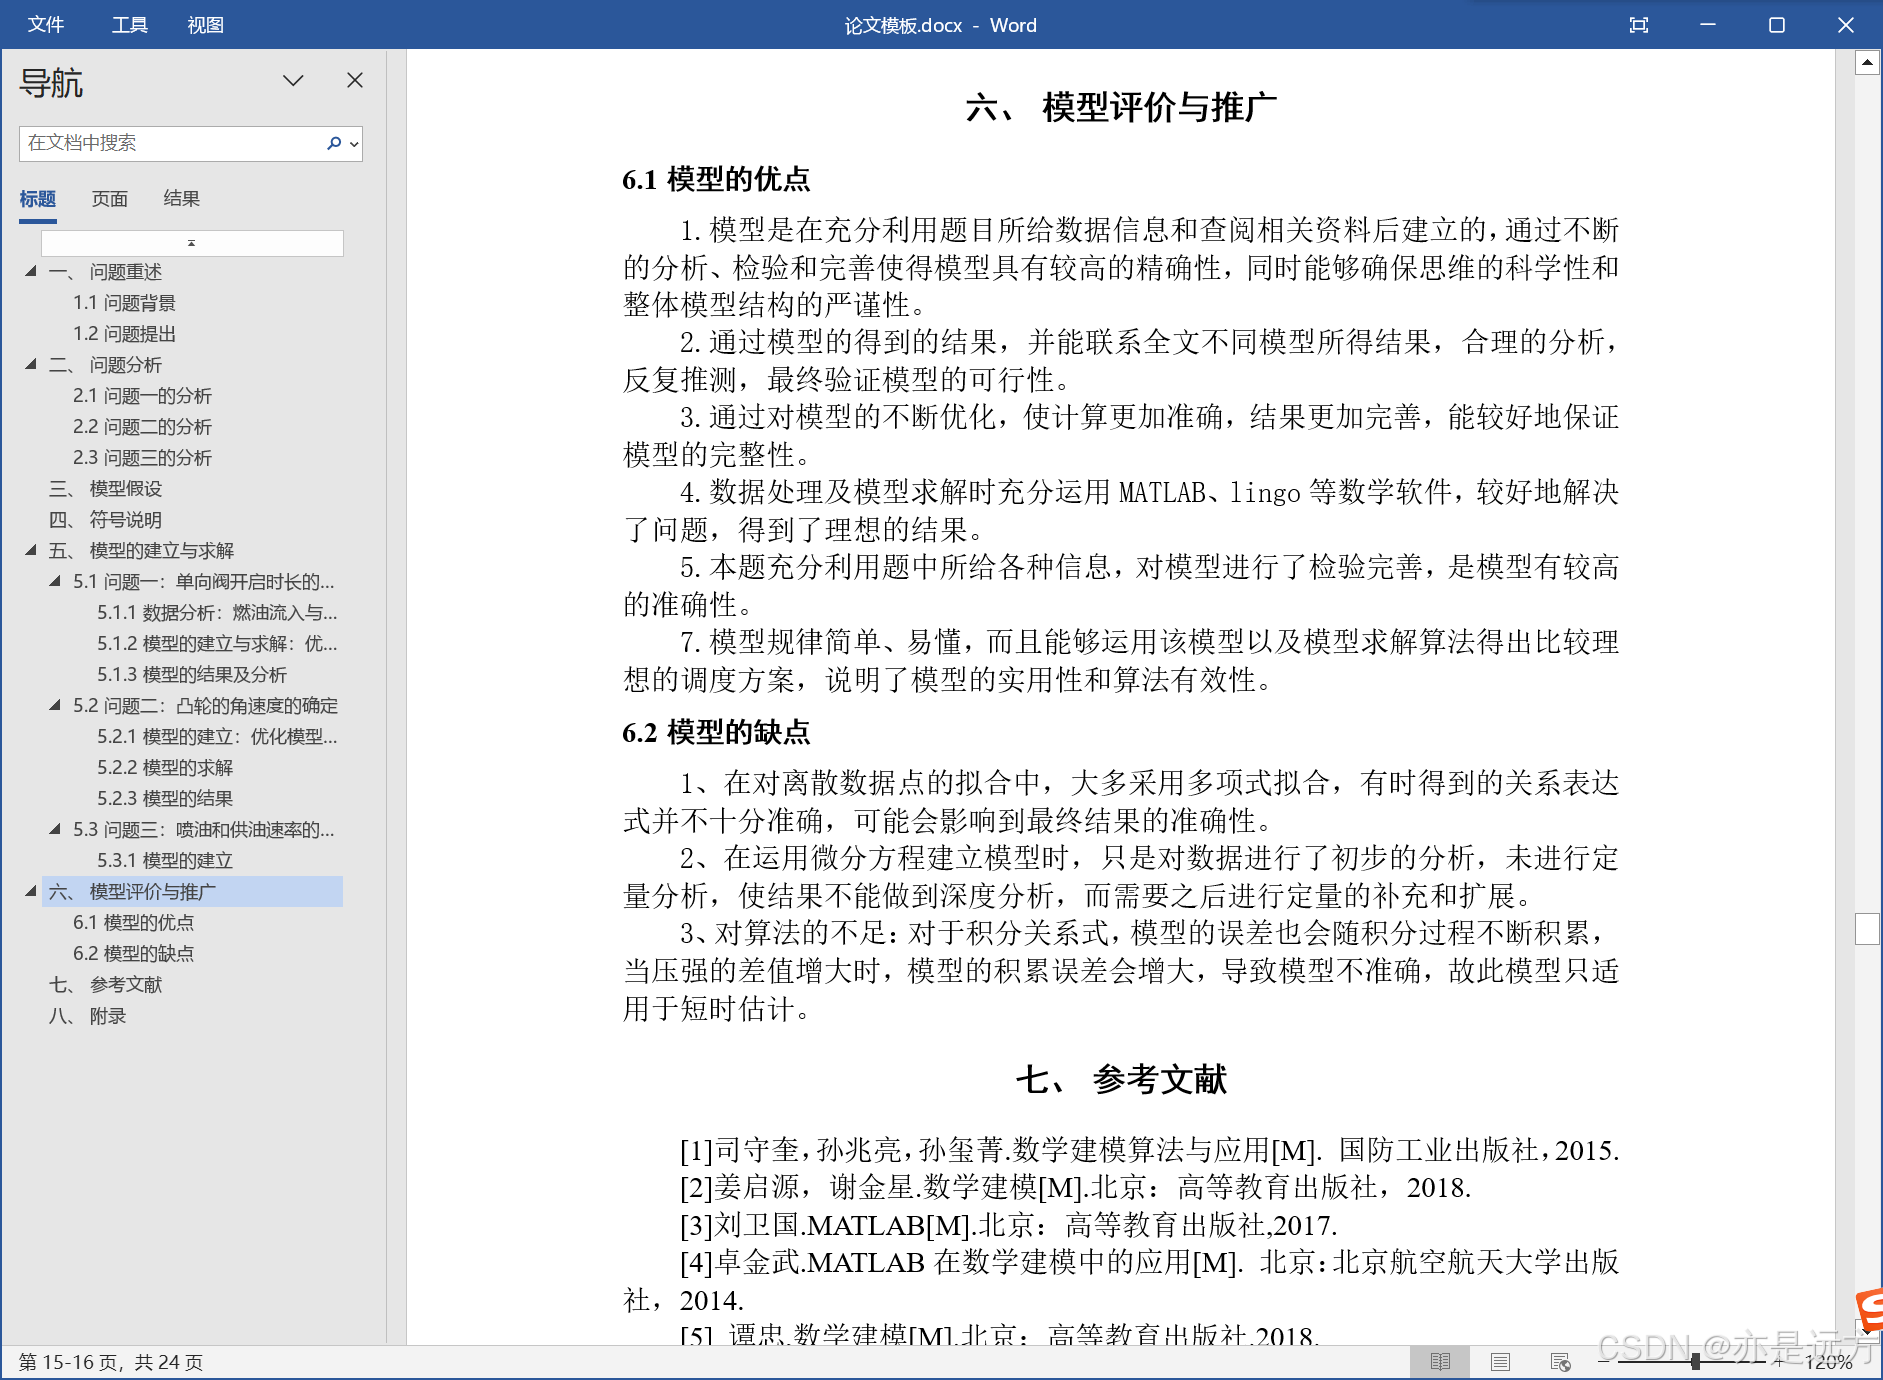This screenshot has height=1380, width=1883.
Task: Switch to Read Mode view icon
Action: (1440, 1362)
